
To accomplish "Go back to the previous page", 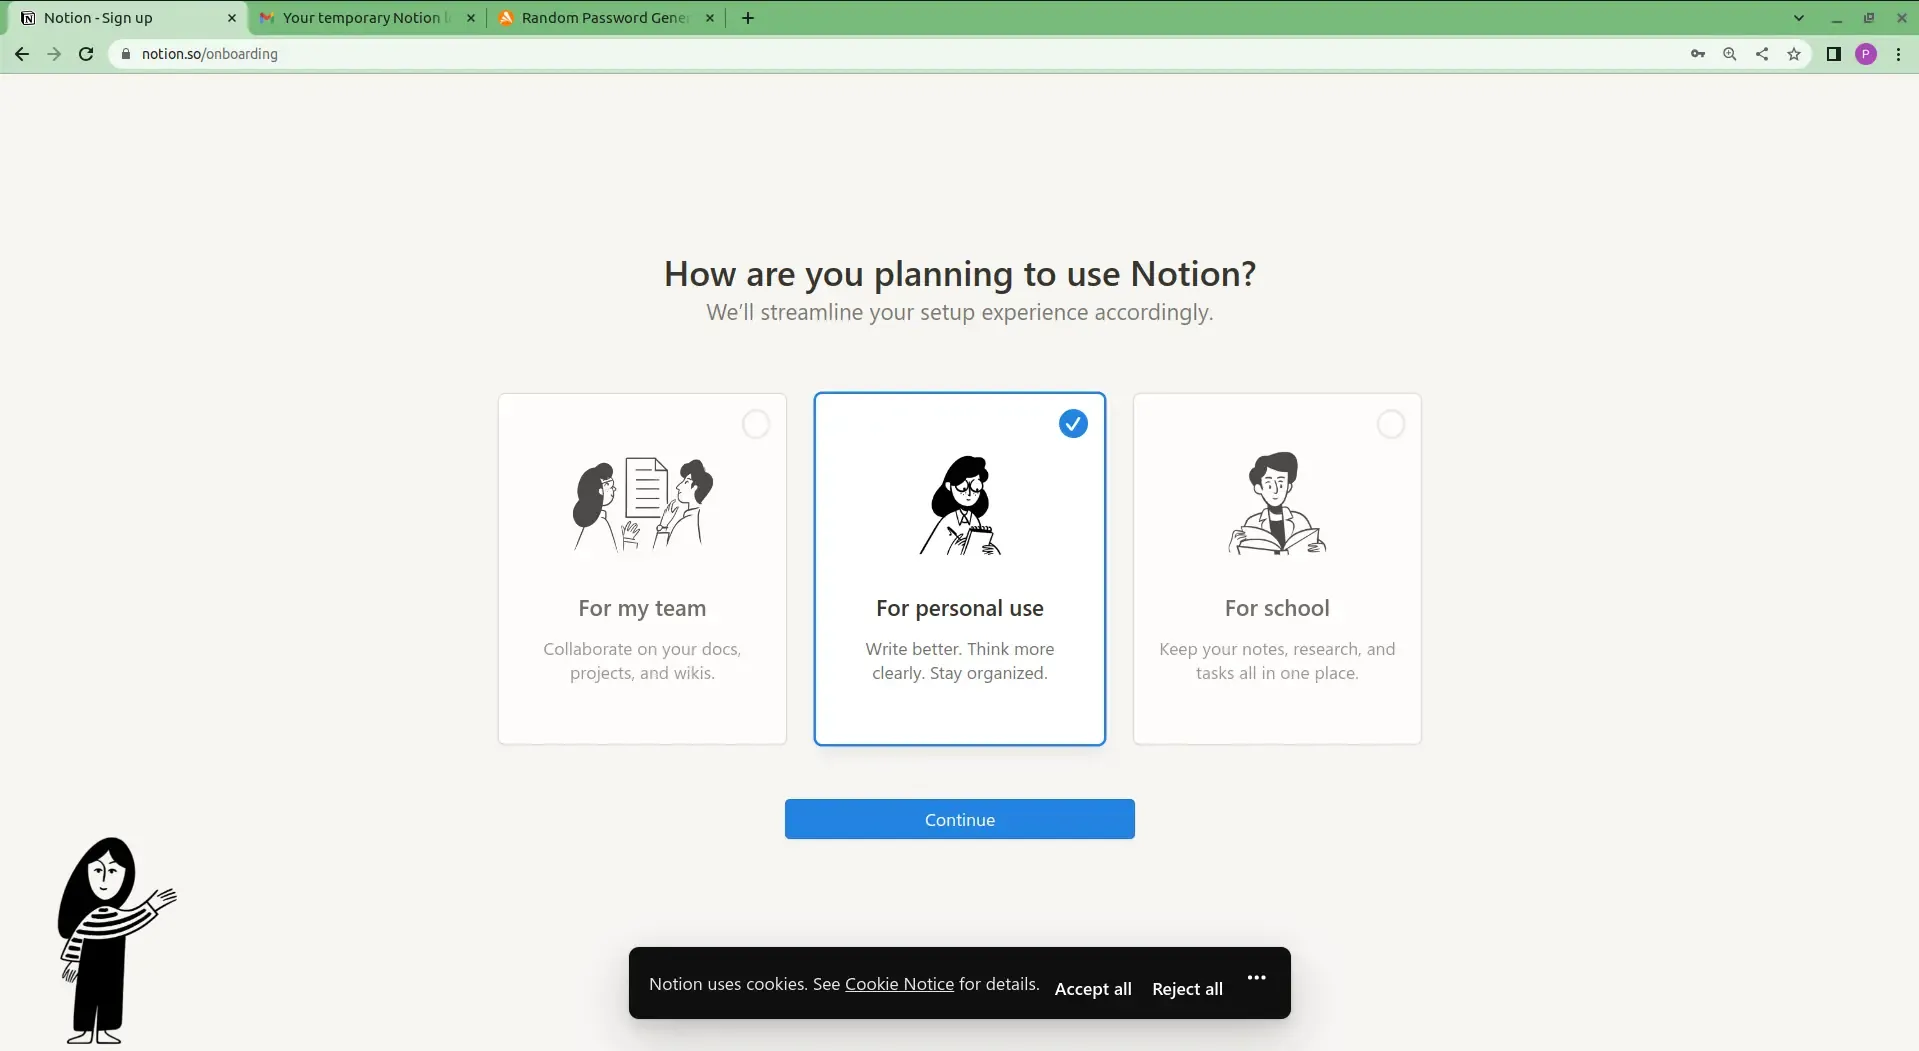I will pyautogui.click(x=22, y=54).
